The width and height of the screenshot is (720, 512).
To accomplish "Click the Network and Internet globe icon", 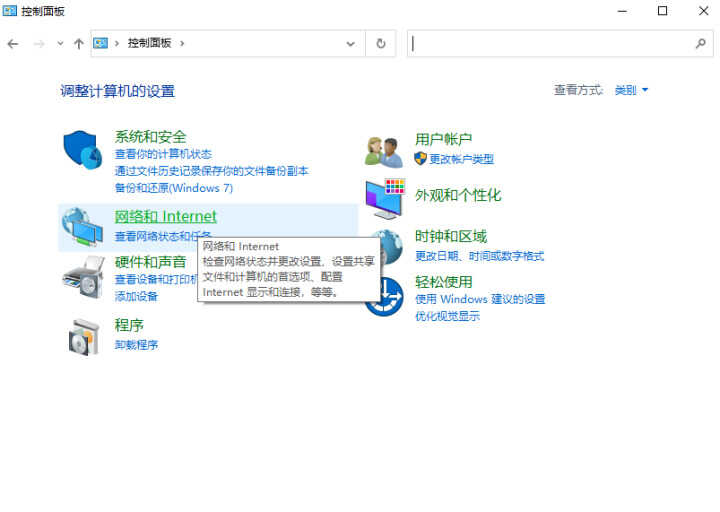I will coord(83,227).
